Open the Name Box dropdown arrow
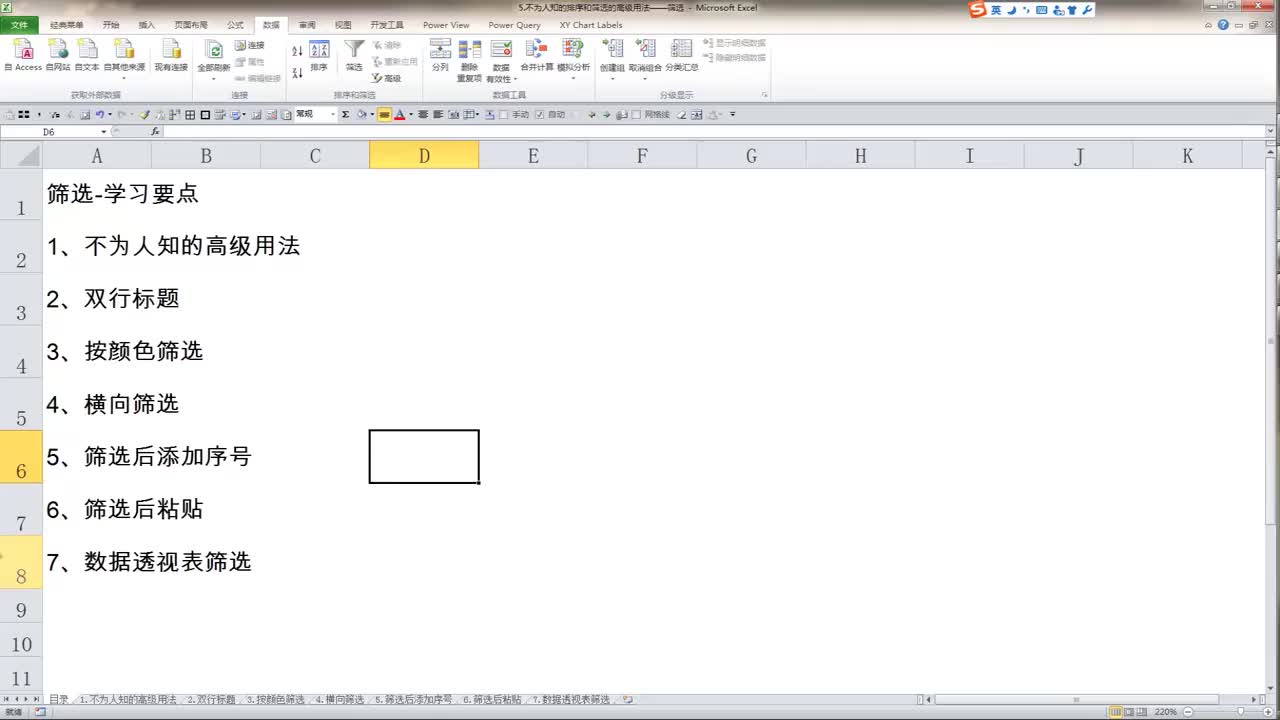This screenshot has height=720, width=1280. click(x=103, y=132)
